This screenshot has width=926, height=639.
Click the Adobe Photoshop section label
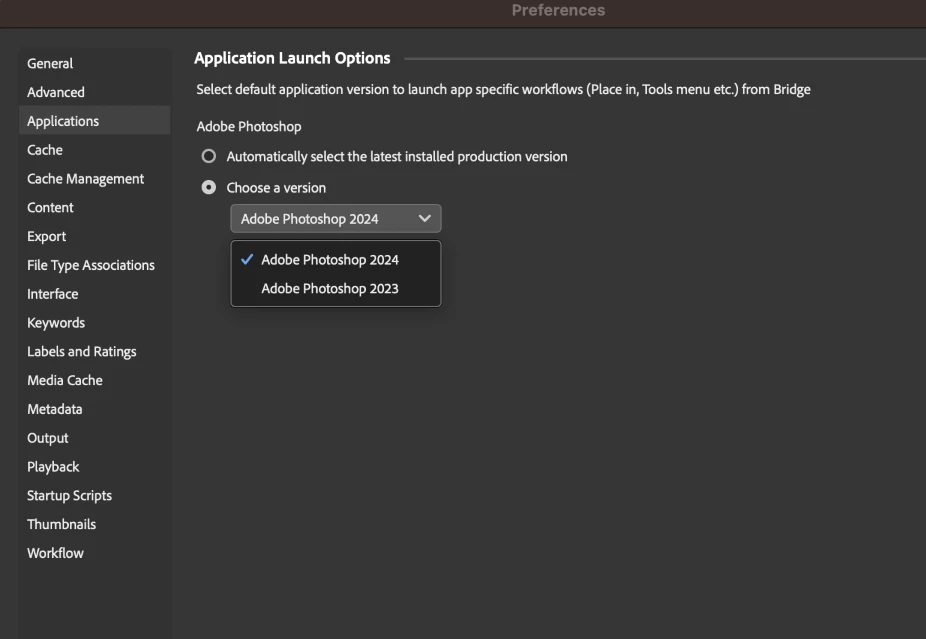point(249,126)
